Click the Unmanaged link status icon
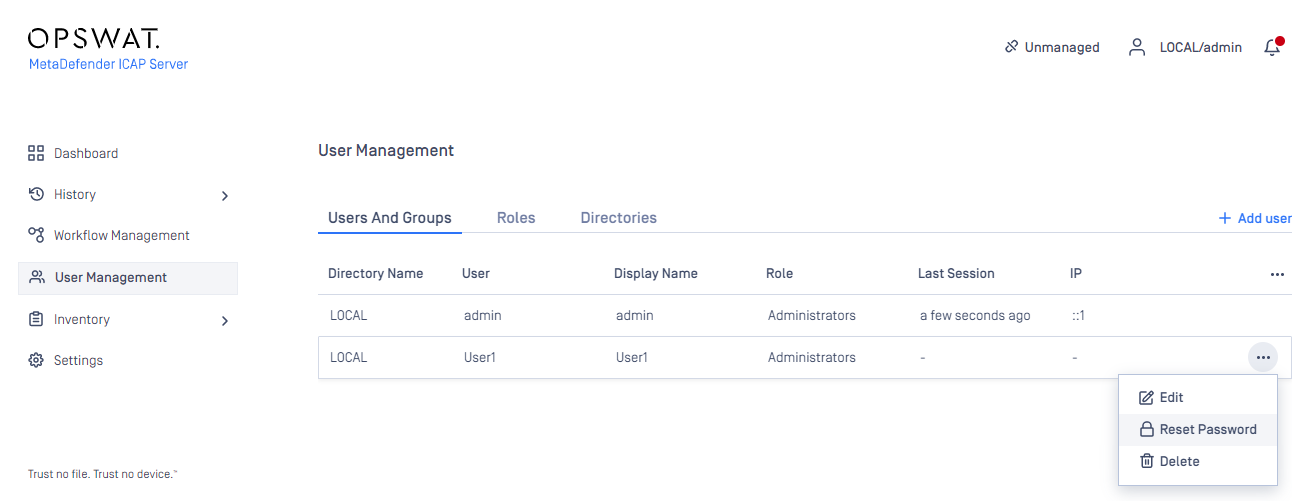The height and width of the screenshot is (501, 1299). pos(1011,47)
